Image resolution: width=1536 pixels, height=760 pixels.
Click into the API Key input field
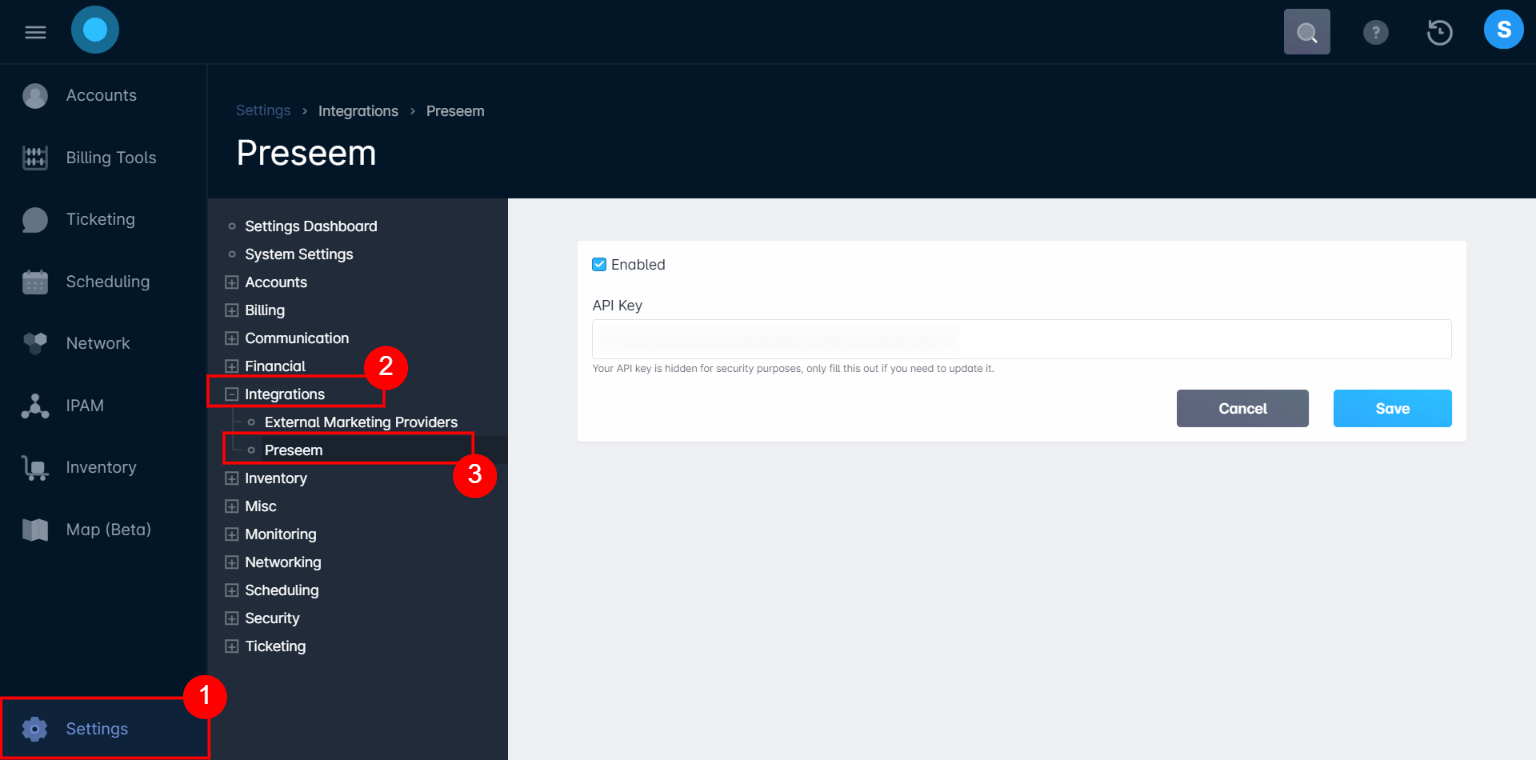1021,339
